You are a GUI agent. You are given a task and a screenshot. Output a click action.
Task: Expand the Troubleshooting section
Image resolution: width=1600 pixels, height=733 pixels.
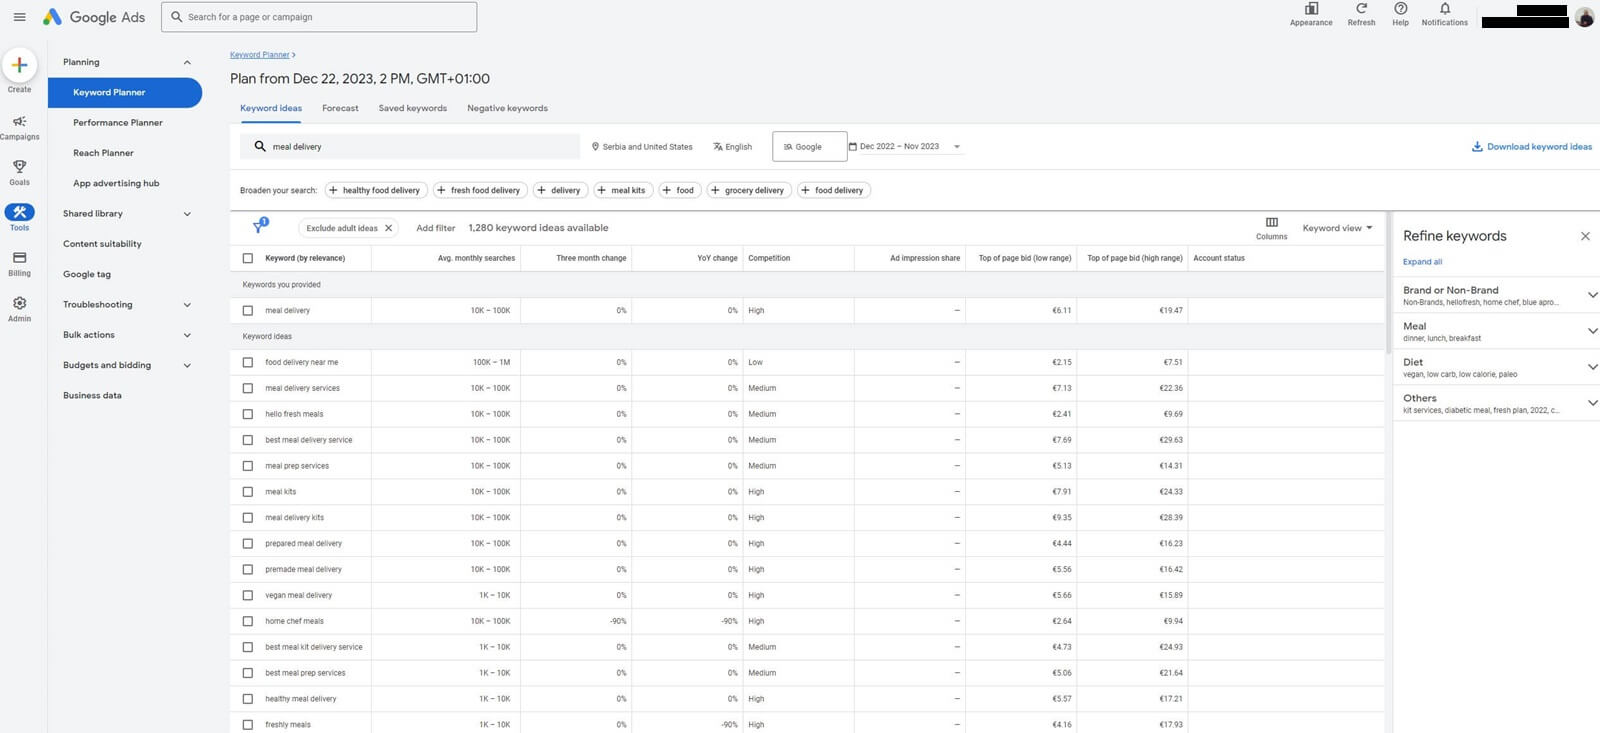(x=187, y=305)
